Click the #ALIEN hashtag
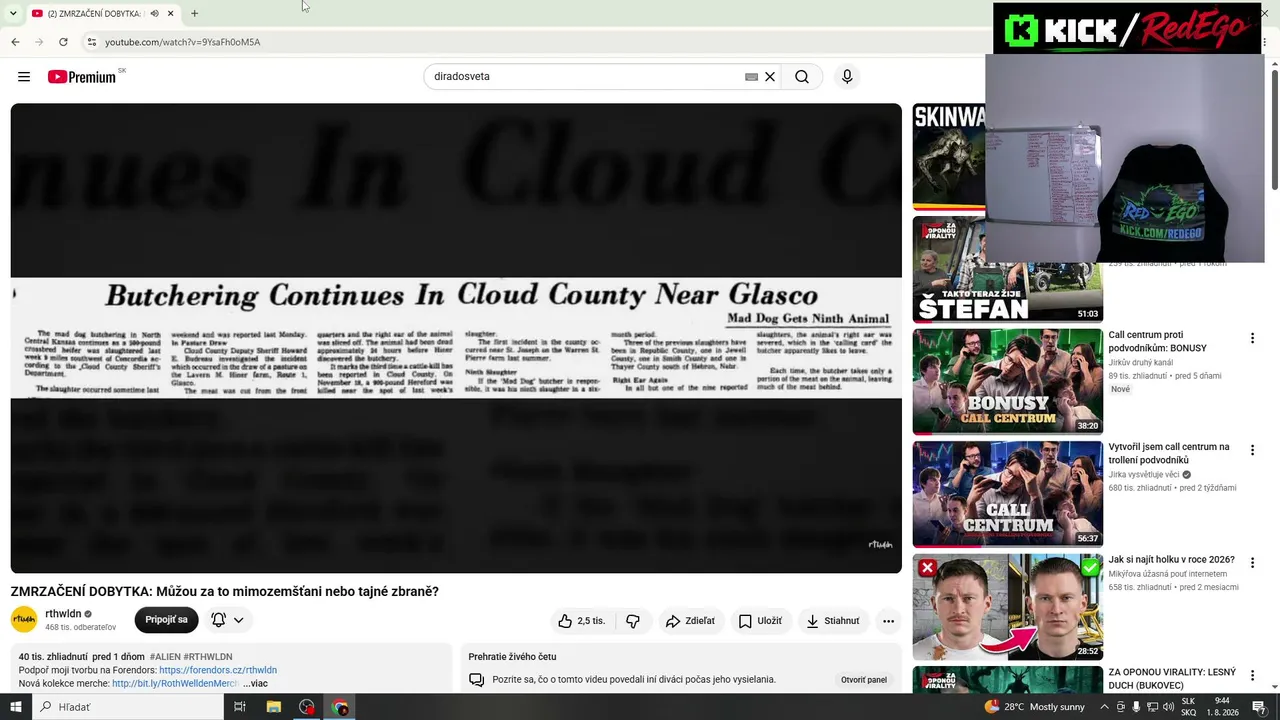This screenshot has width=1280, height=720. pyautogui.click(x=165, y=657)
